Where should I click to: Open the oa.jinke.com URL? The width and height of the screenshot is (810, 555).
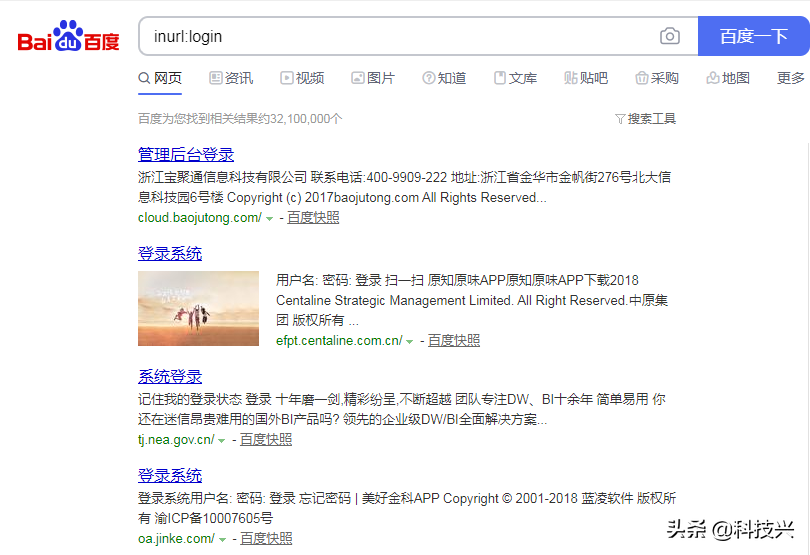[176, 538]
